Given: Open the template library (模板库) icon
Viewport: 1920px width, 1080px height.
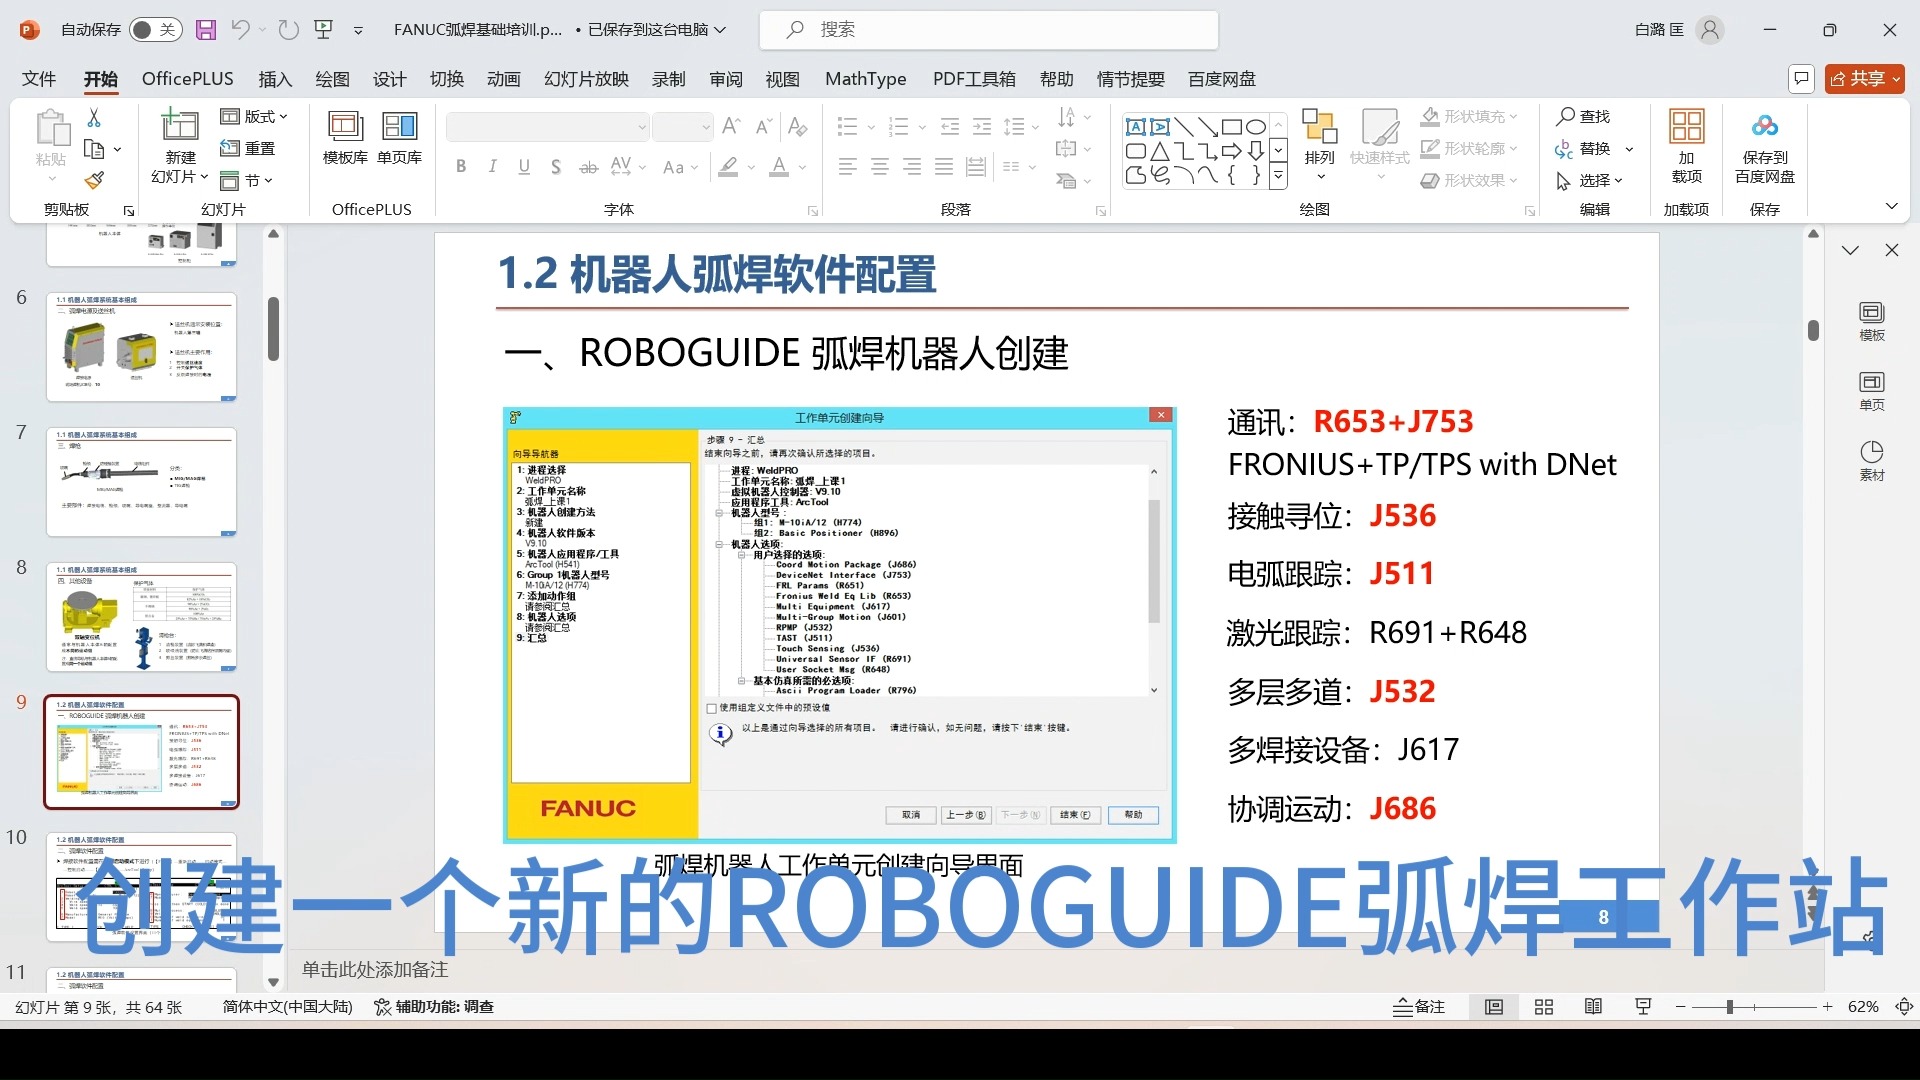Looking at the screenshot, I should click(345, 126).
